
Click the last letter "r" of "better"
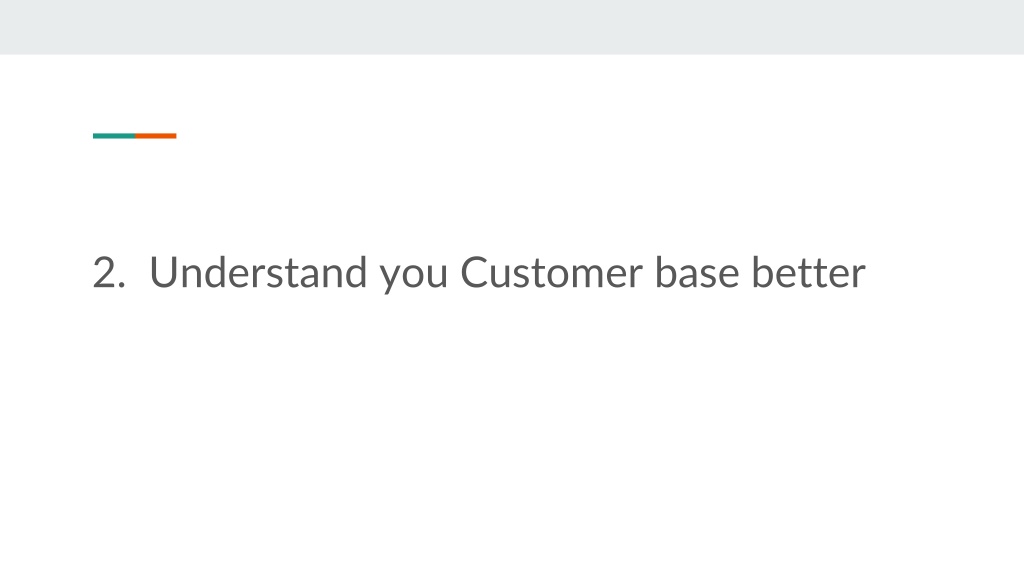tap(859, 276)
